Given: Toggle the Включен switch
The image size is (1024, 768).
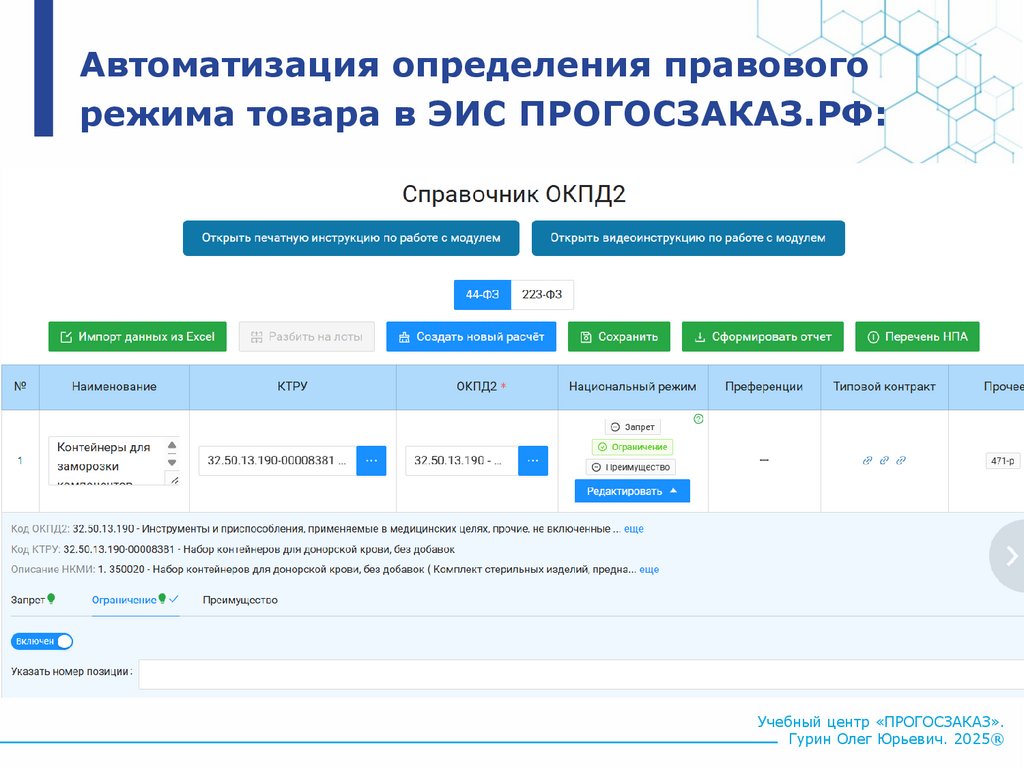Looking at the screenshot, I should (42, 641).
